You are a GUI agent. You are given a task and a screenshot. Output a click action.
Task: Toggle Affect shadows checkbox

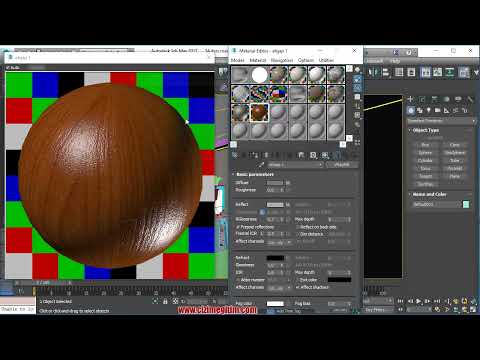pyautogui.click(x=297, y=287)
